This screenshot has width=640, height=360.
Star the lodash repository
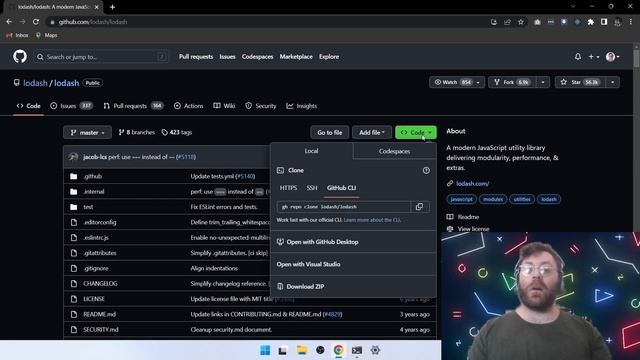(x=580, y=82)
